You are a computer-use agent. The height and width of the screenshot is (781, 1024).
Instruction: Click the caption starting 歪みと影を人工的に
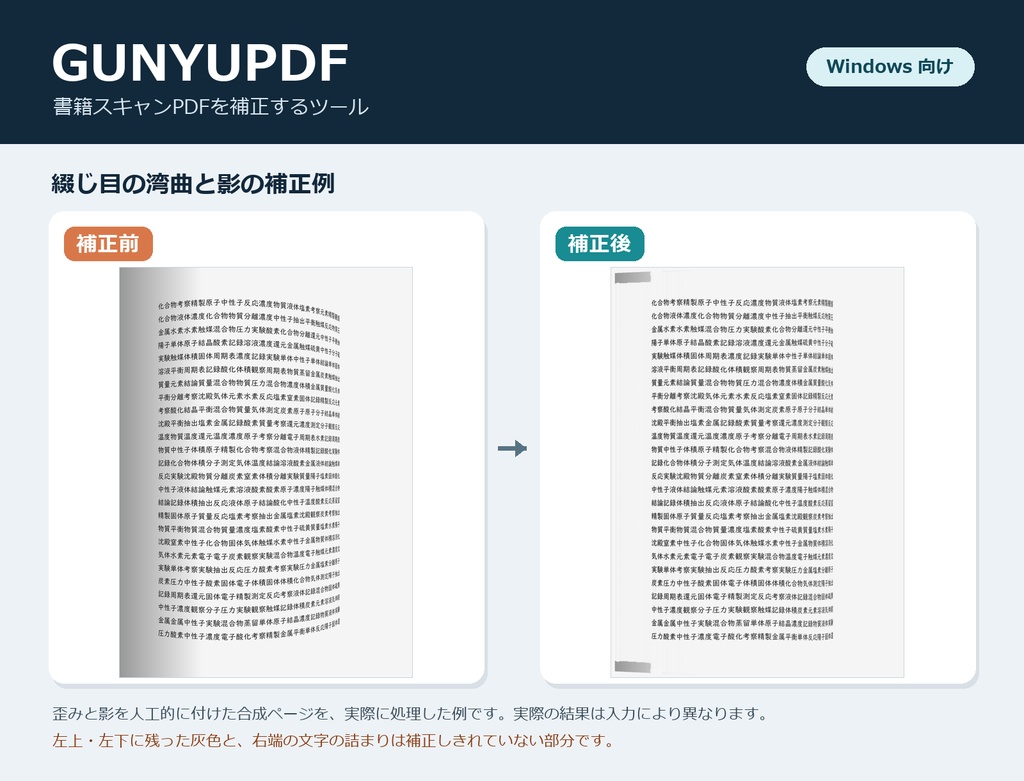(x=410, y=713)
